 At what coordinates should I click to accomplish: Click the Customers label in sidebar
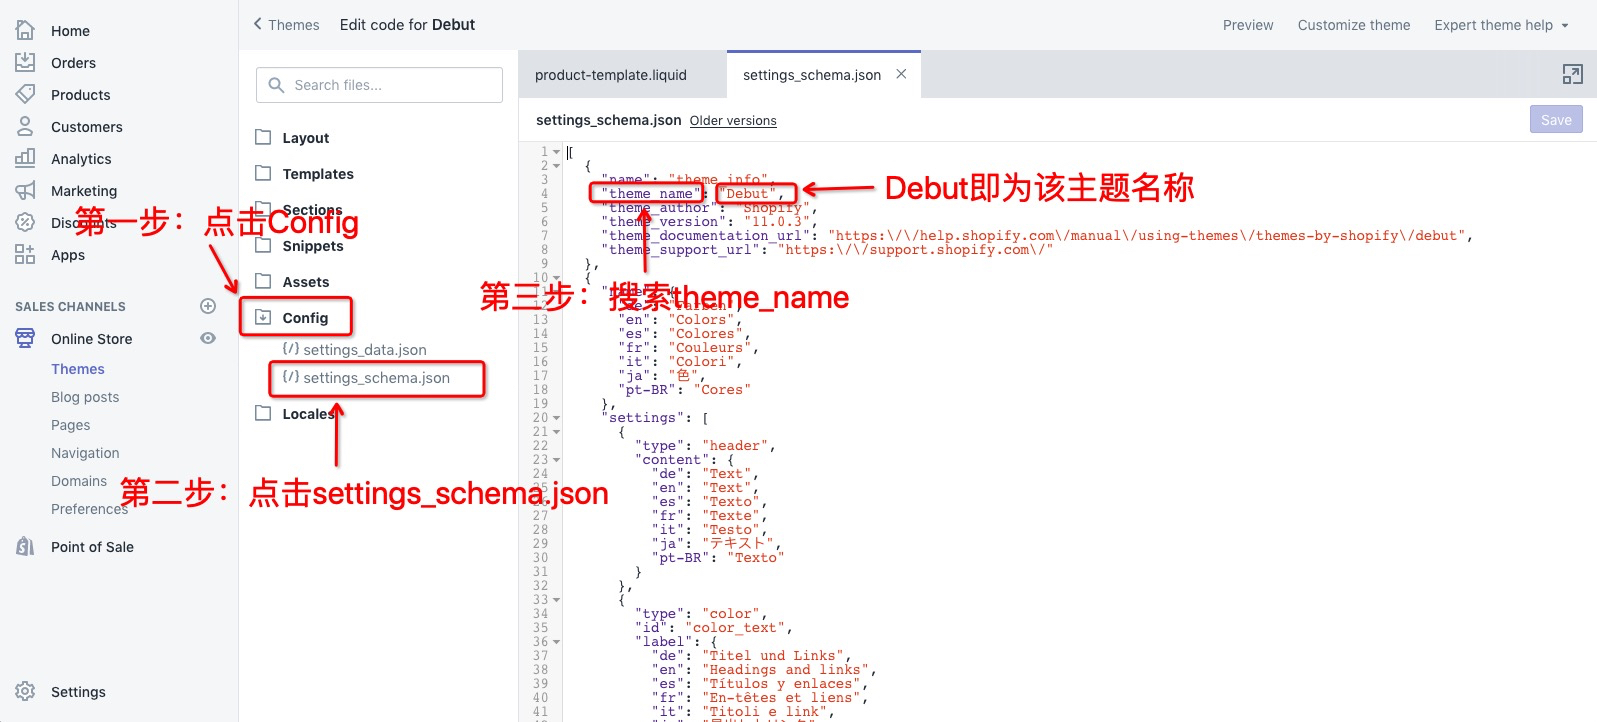(x=87, y=127)
